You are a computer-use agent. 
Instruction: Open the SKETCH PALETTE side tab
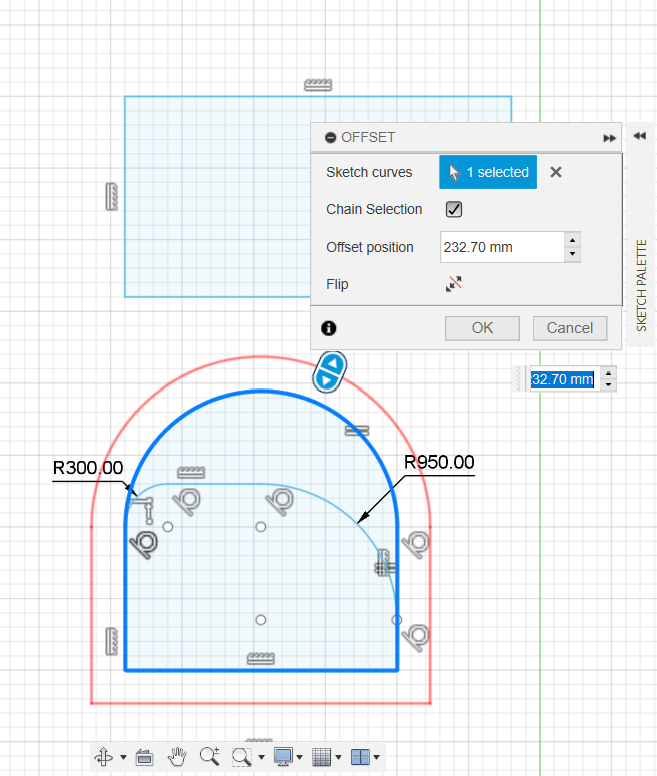[x=641, y=286]
